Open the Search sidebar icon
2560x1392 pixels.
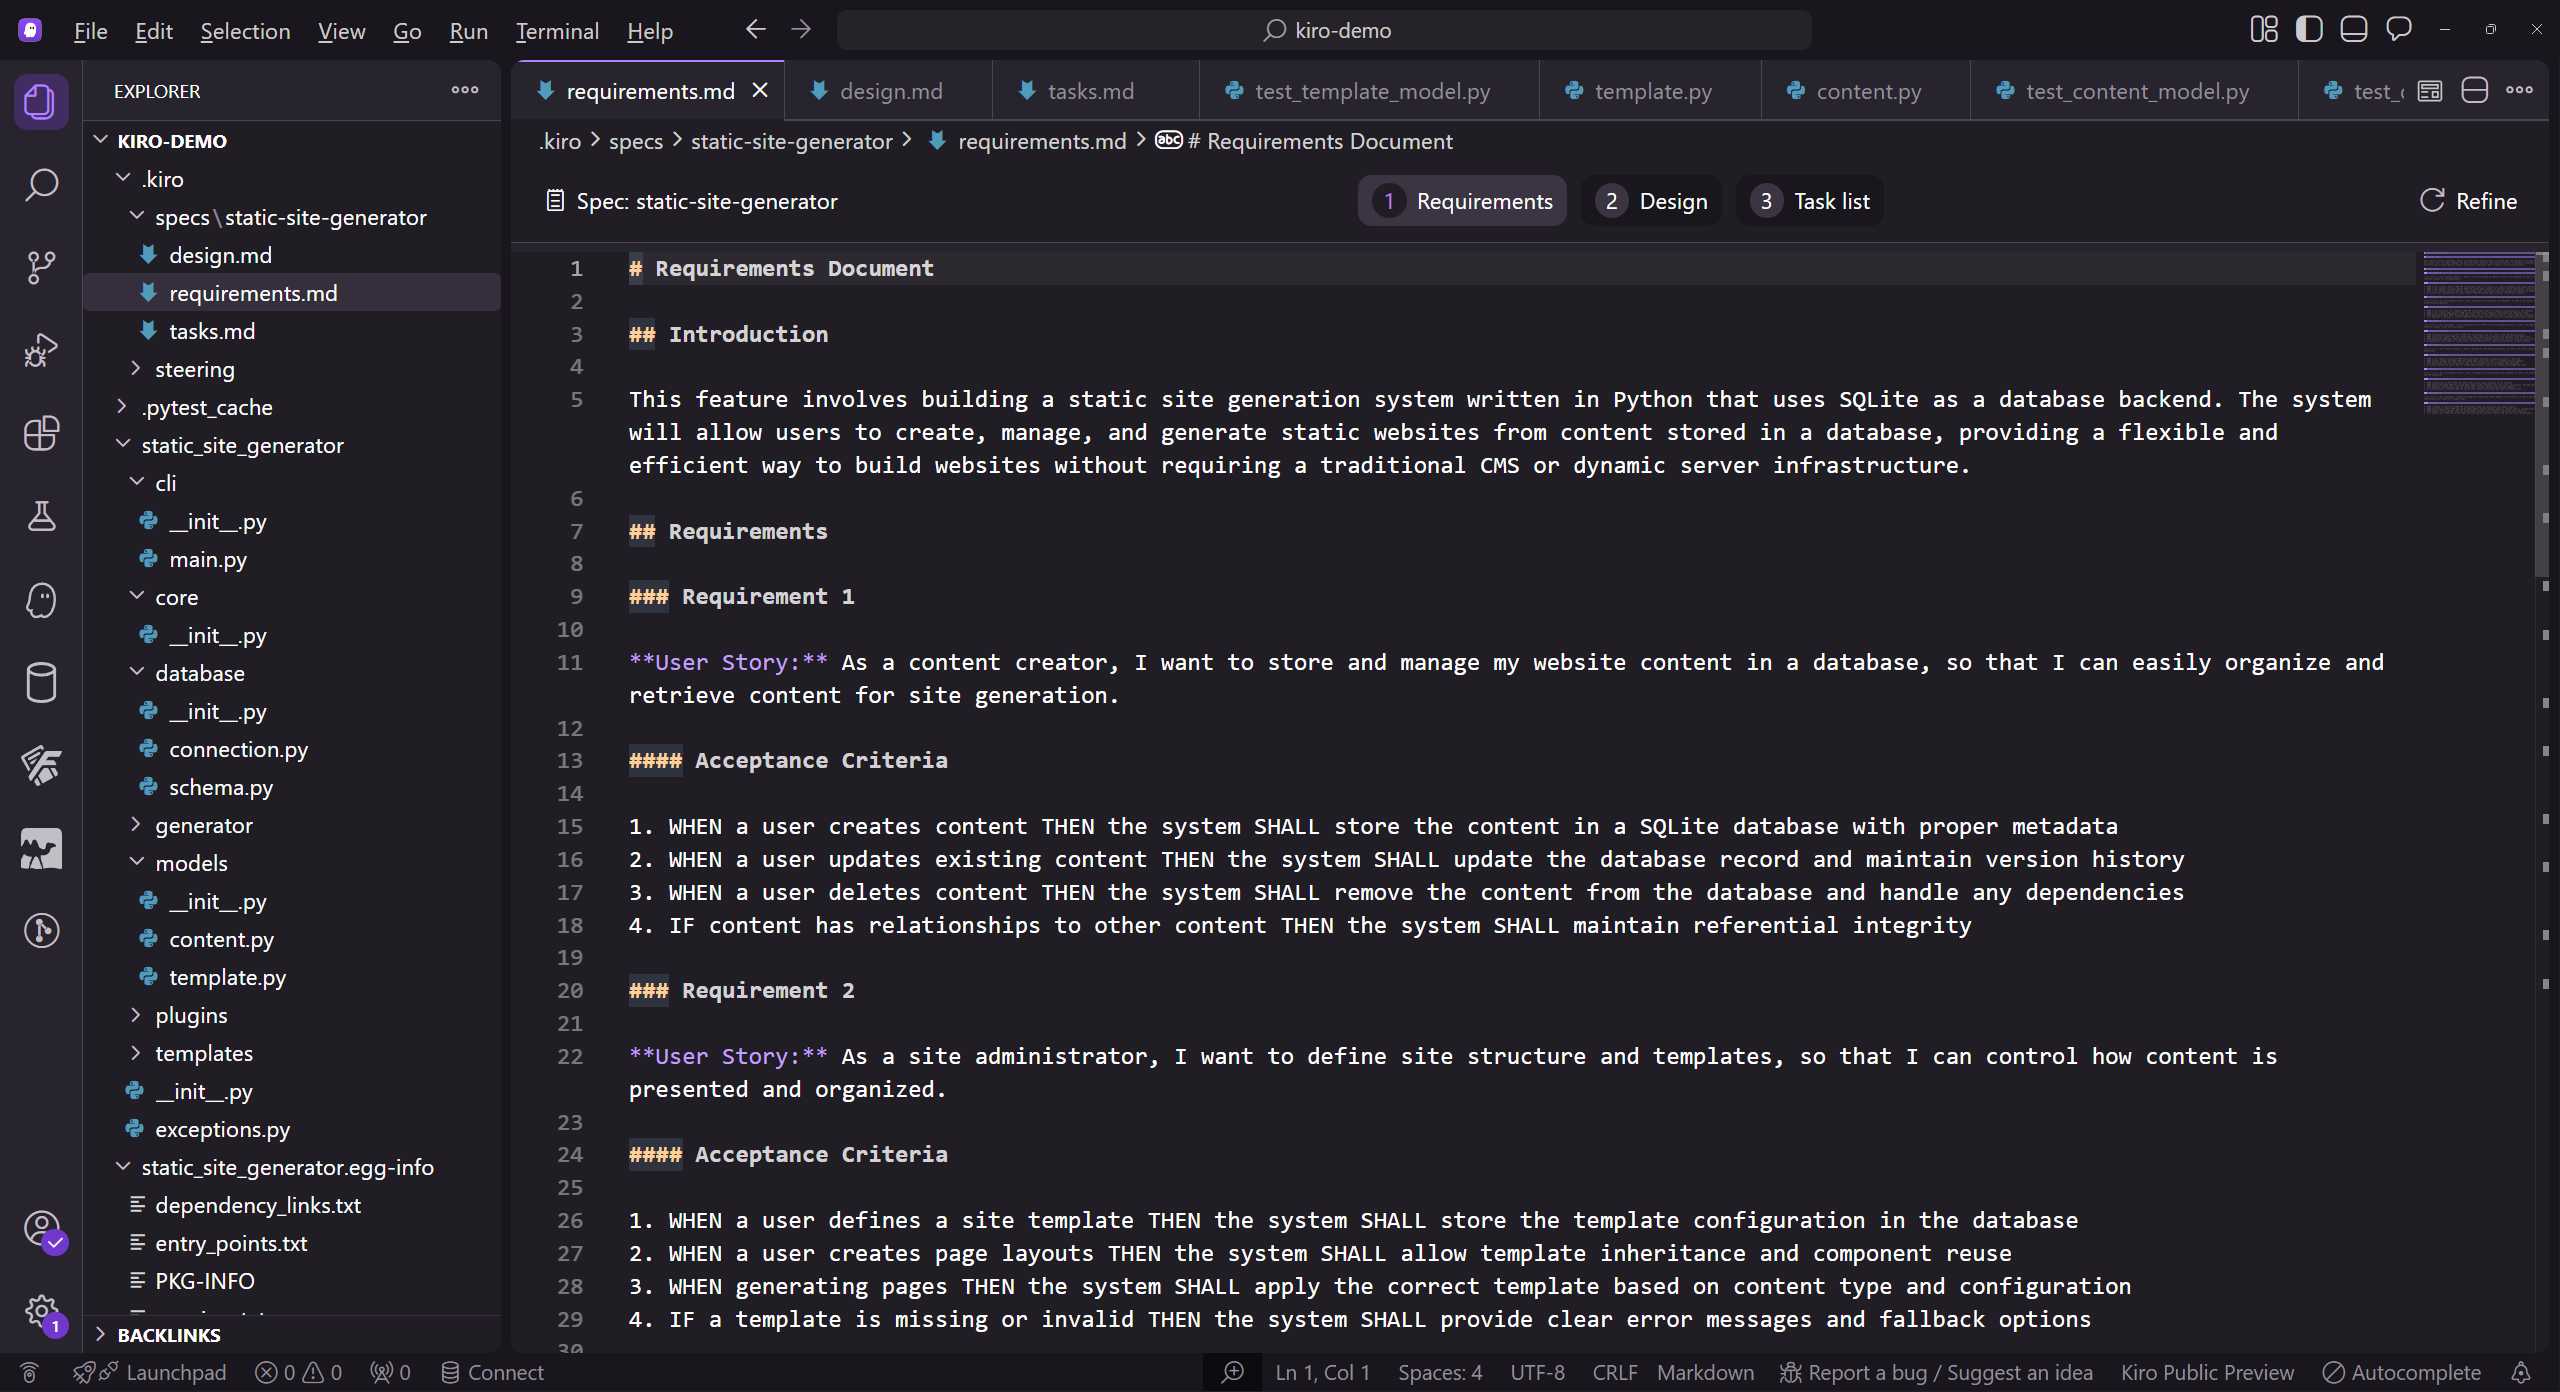tap(41, 185)
